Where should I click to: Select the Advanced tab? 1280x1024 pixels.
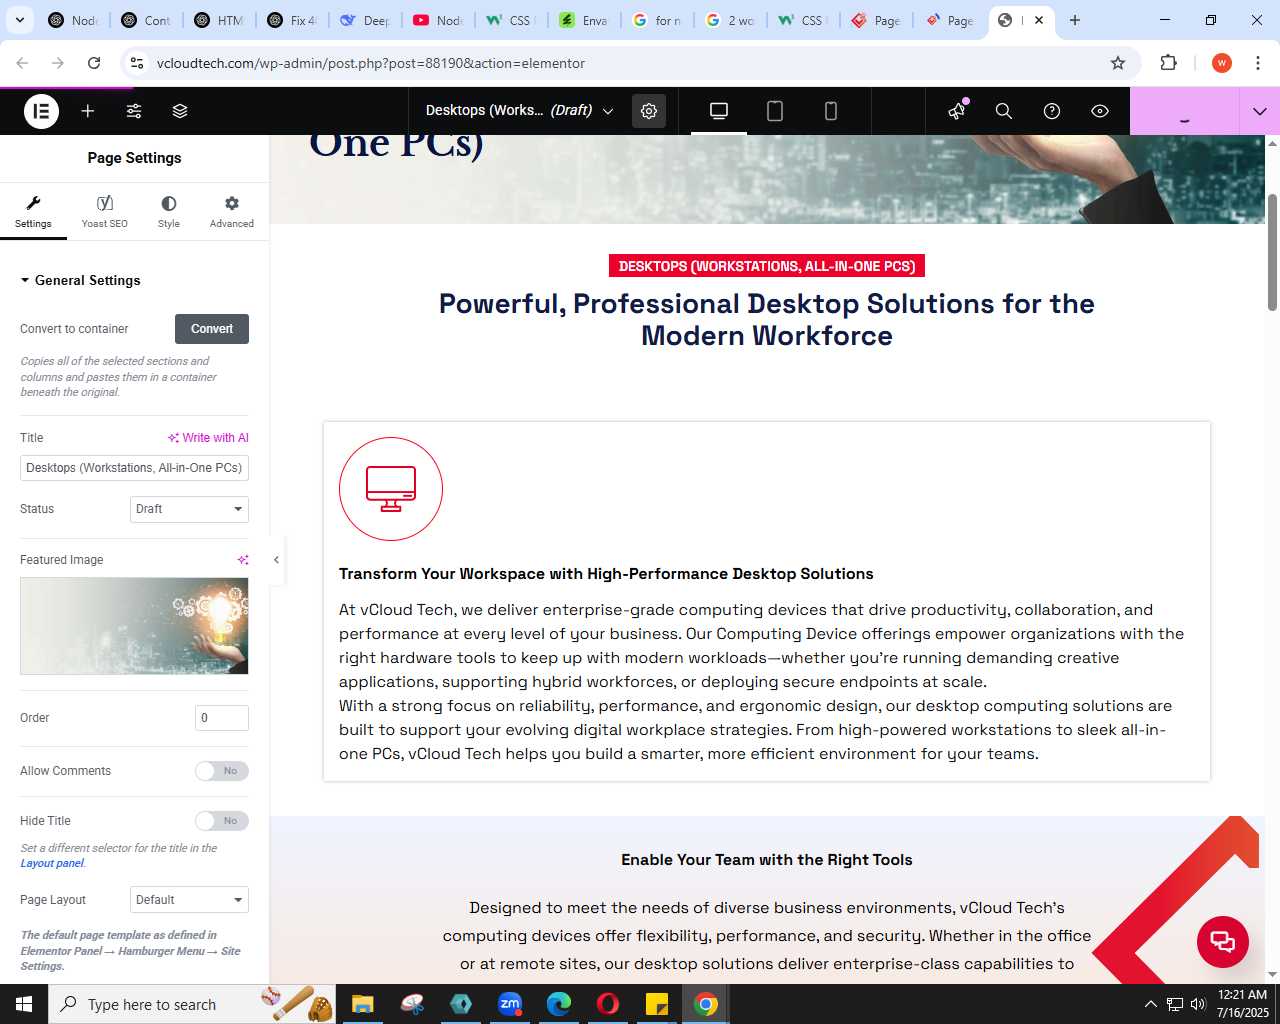[232, 212]
